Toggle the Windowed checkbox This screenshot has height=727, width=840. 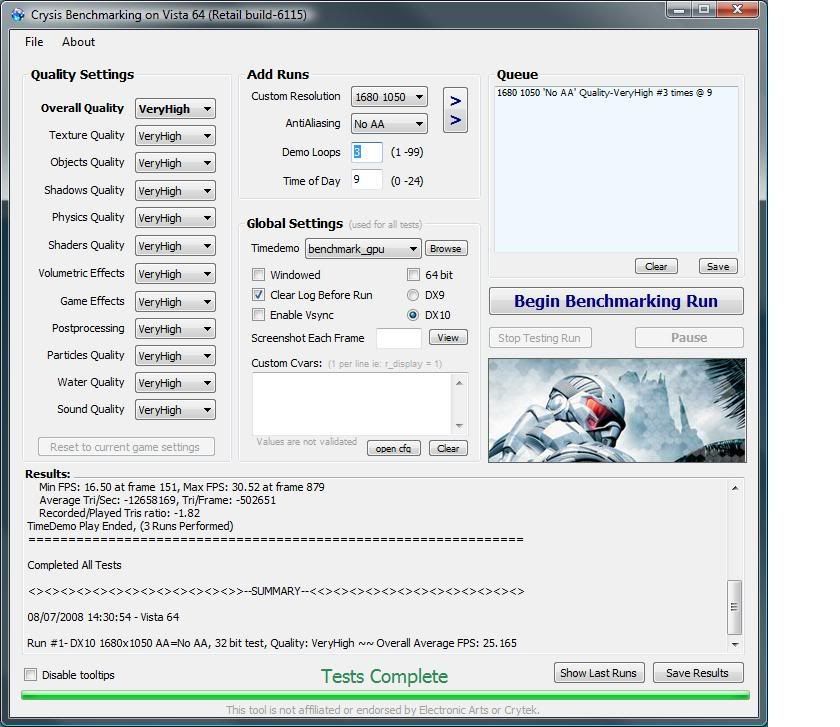coord(258,275)
